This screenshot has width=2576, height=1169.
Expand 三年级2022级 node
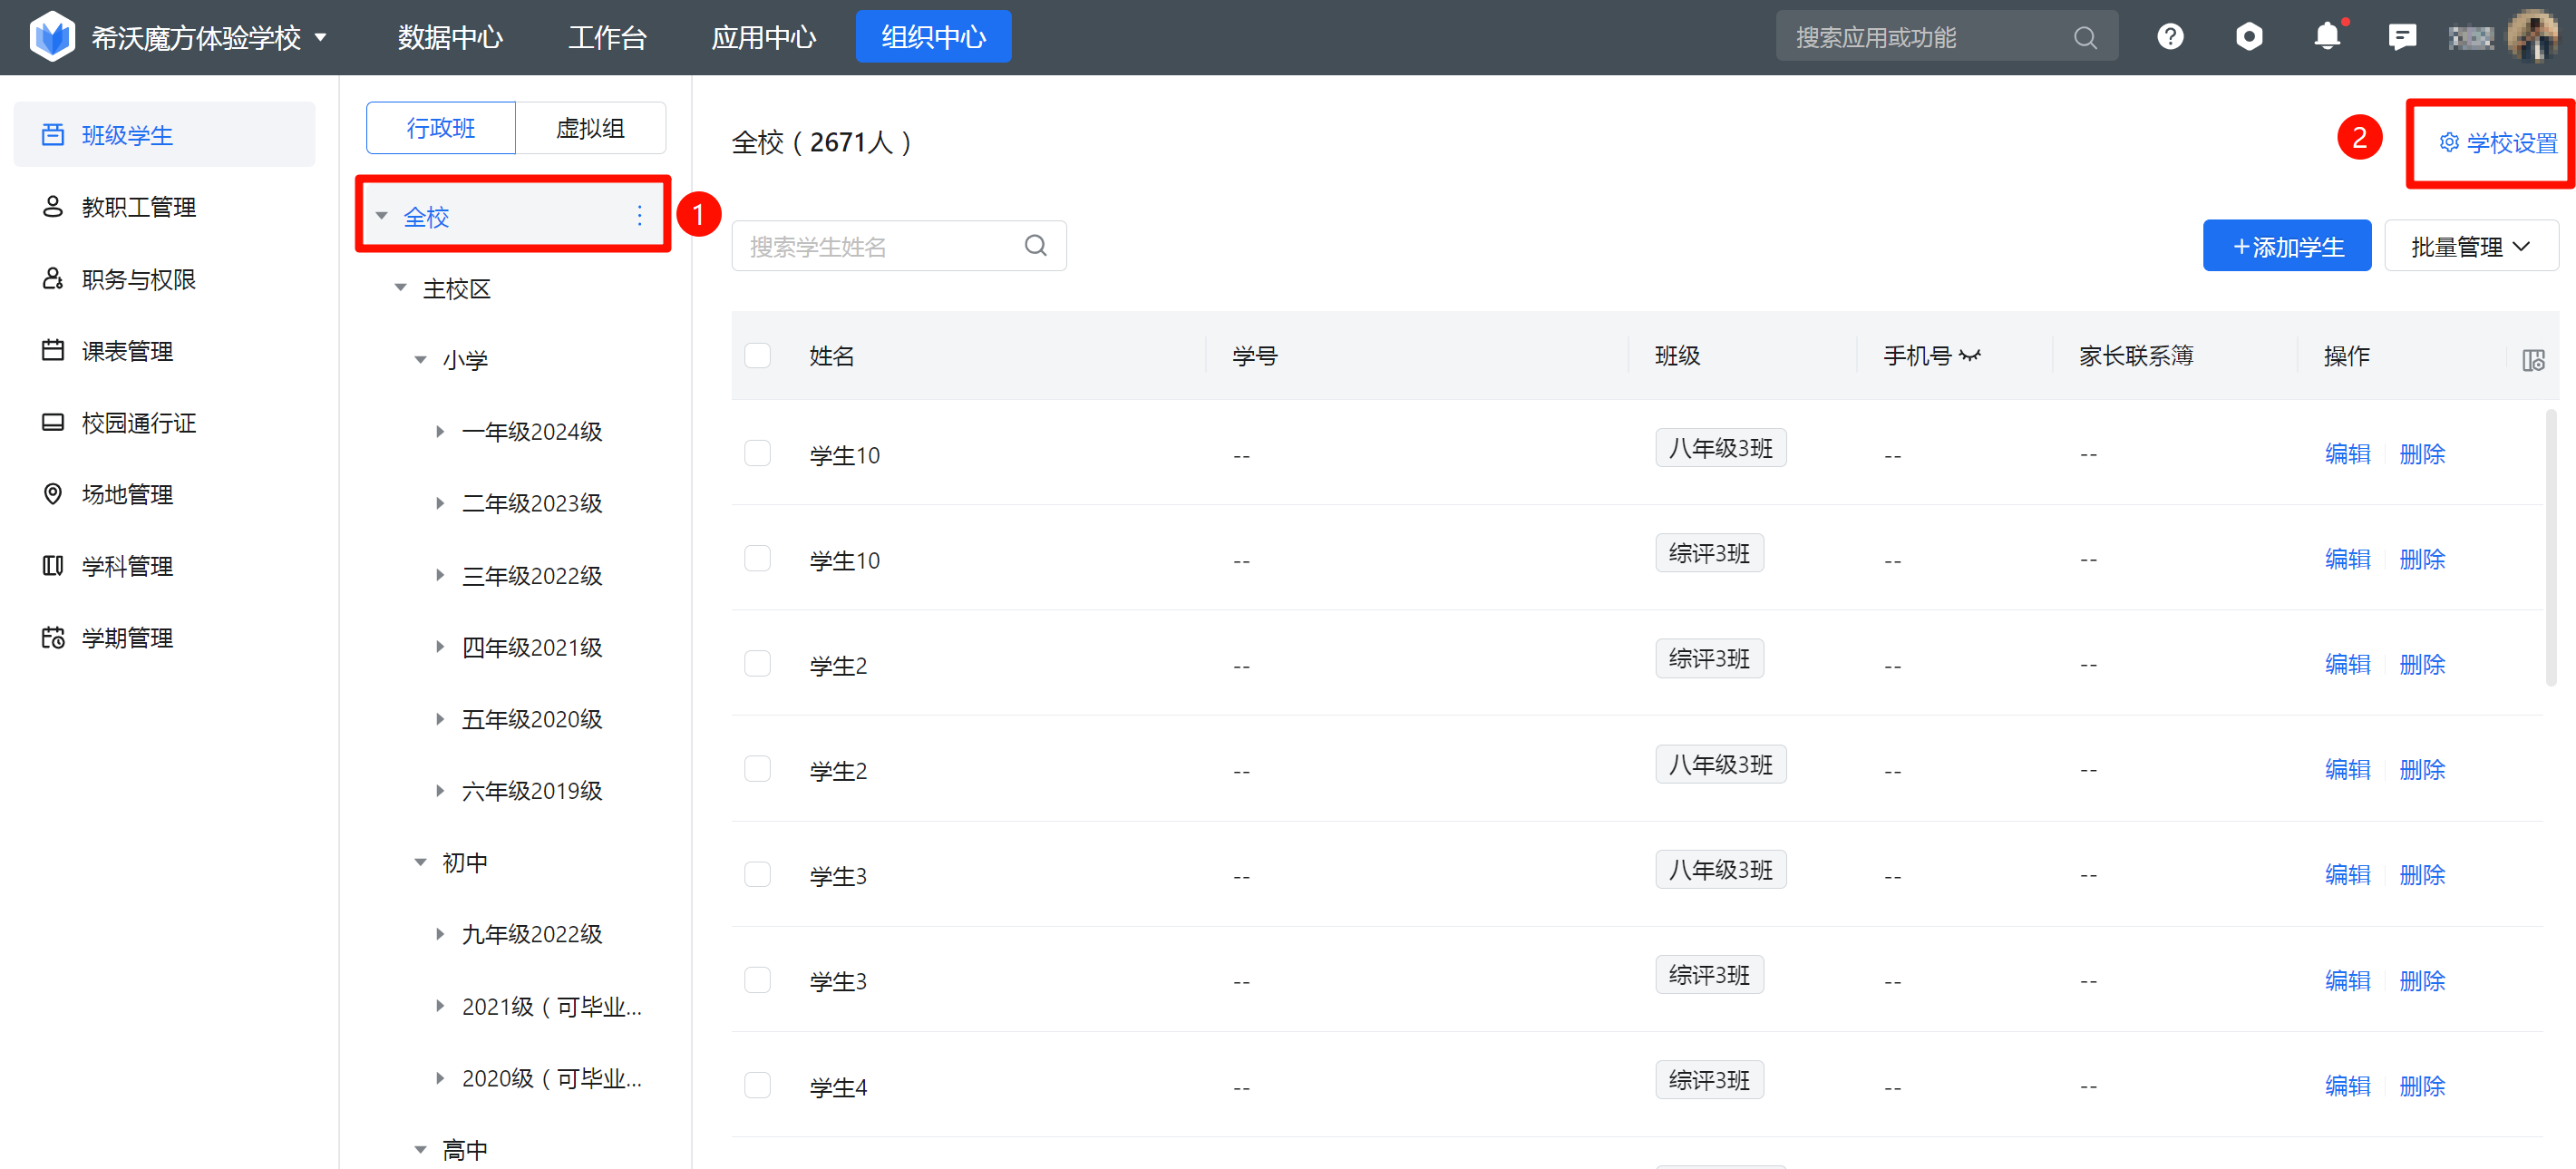(x=440, y=575)
